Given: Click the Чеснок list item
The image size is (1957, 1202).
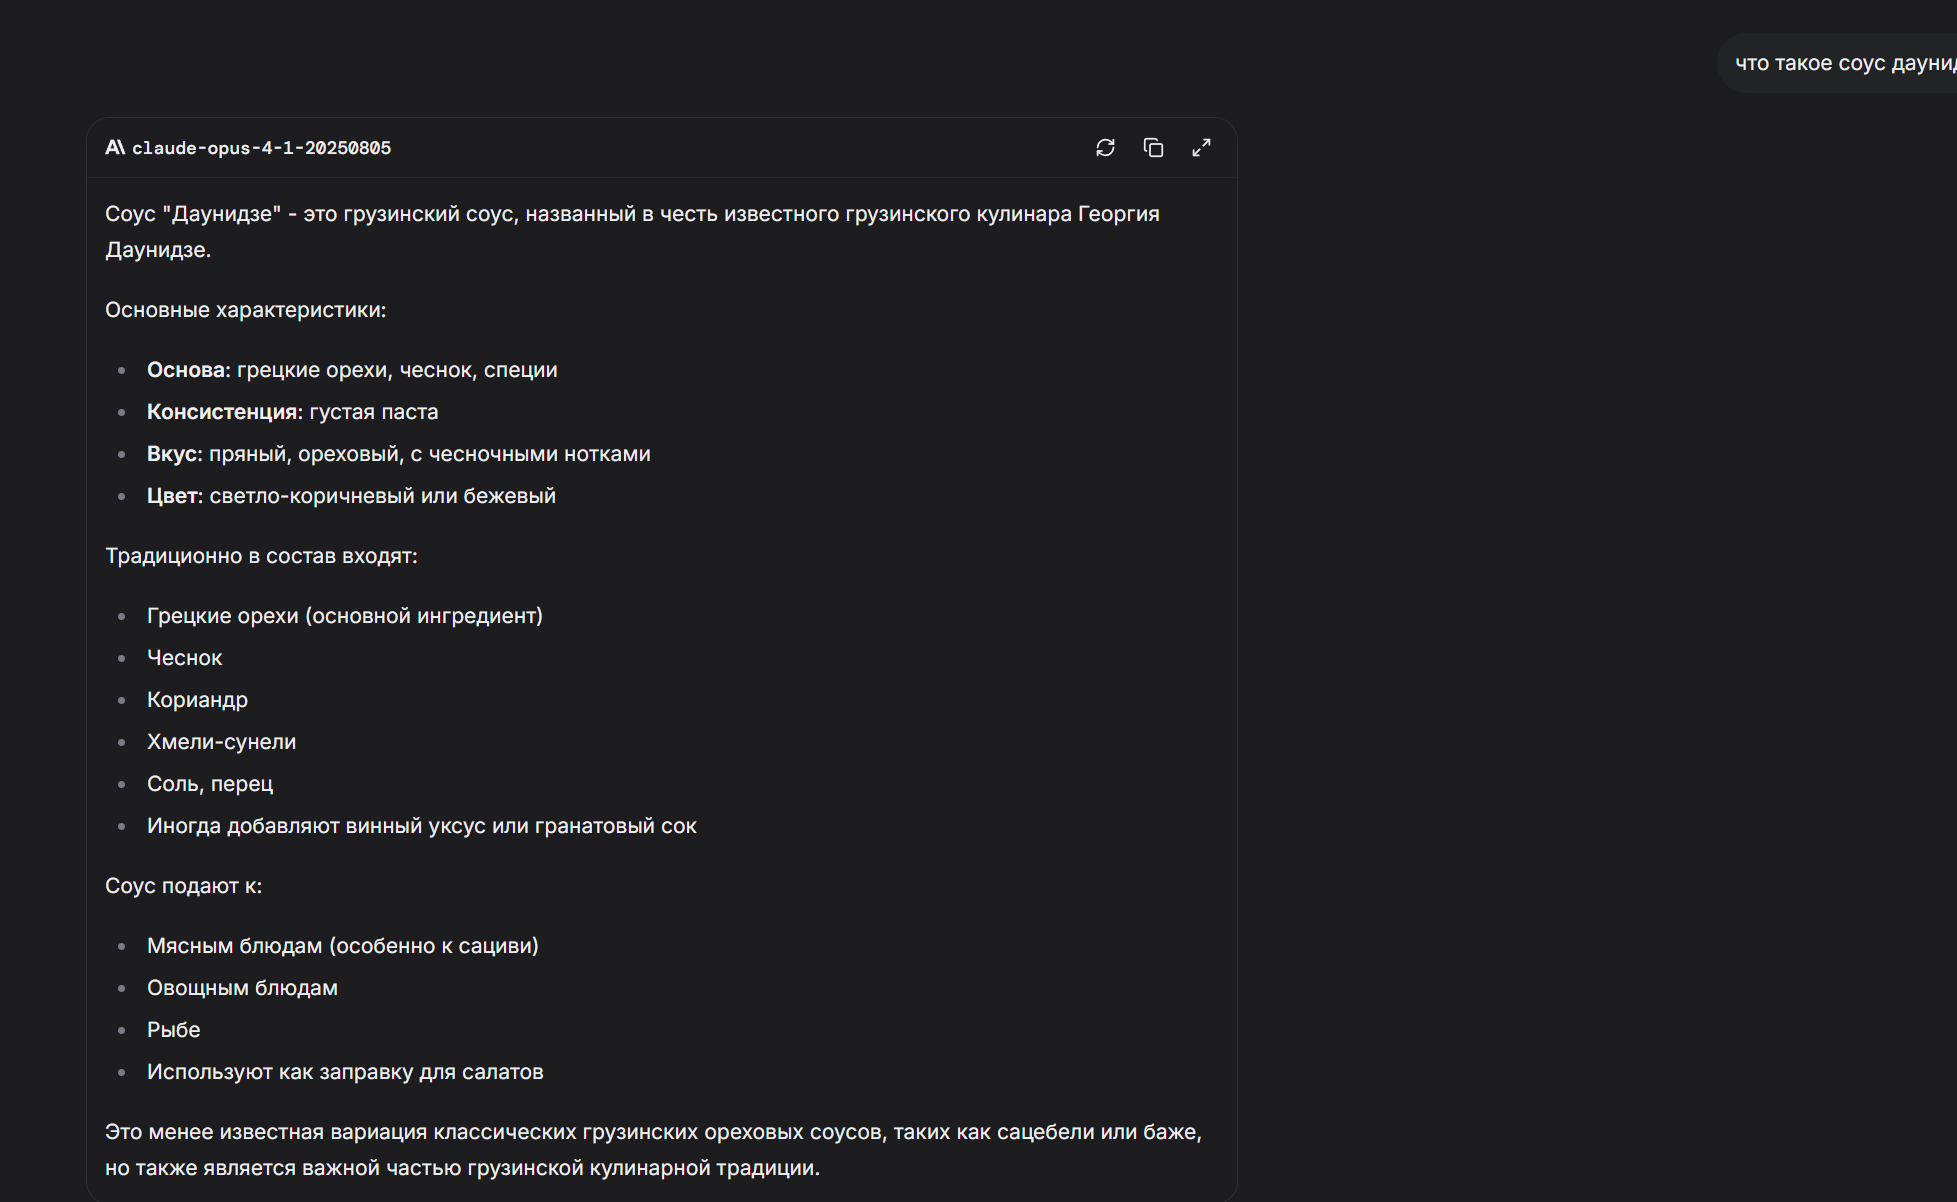Looking at the screenshot, I should pyautogui.click(x=184, y=658).
